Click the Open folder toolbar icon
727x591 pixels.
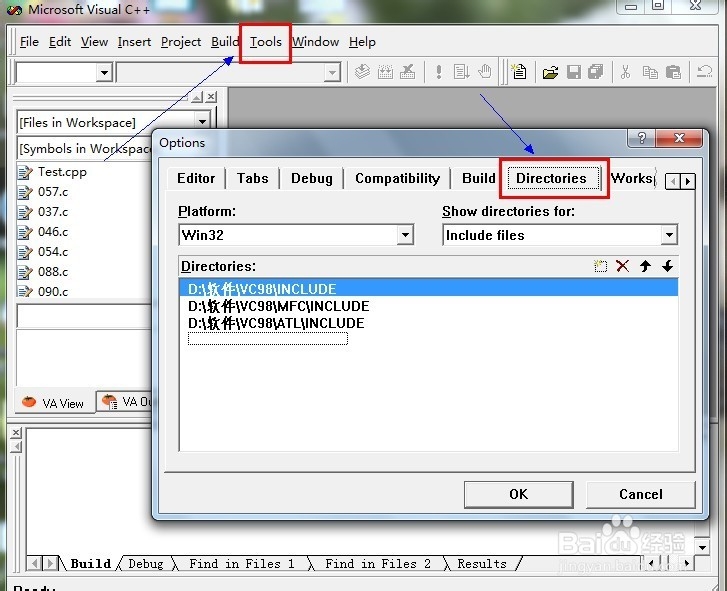click(x=550, y=72)
